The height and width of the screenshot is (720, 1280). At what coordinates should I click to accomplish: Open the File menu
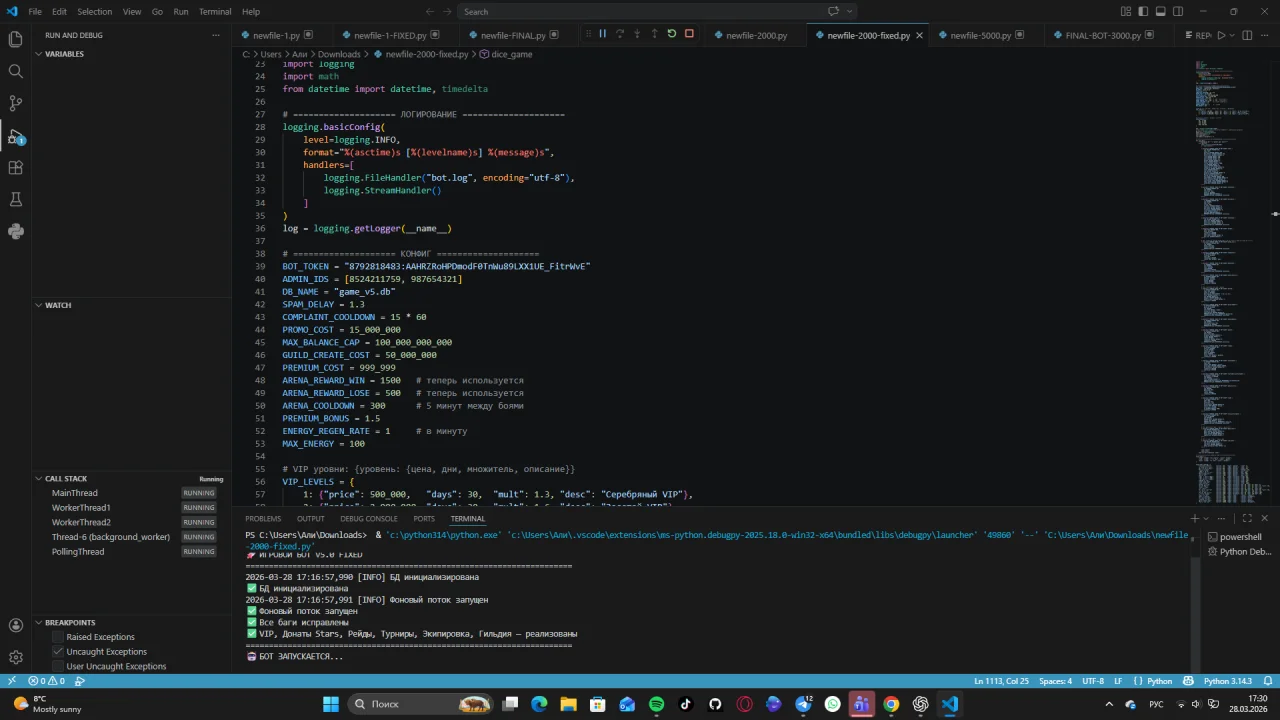tap(35, 11)
